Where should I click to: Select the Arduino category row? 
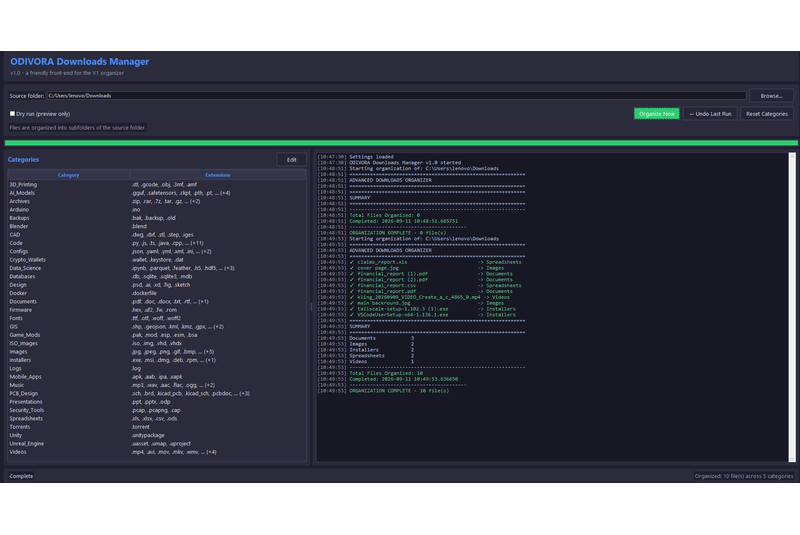157,210
